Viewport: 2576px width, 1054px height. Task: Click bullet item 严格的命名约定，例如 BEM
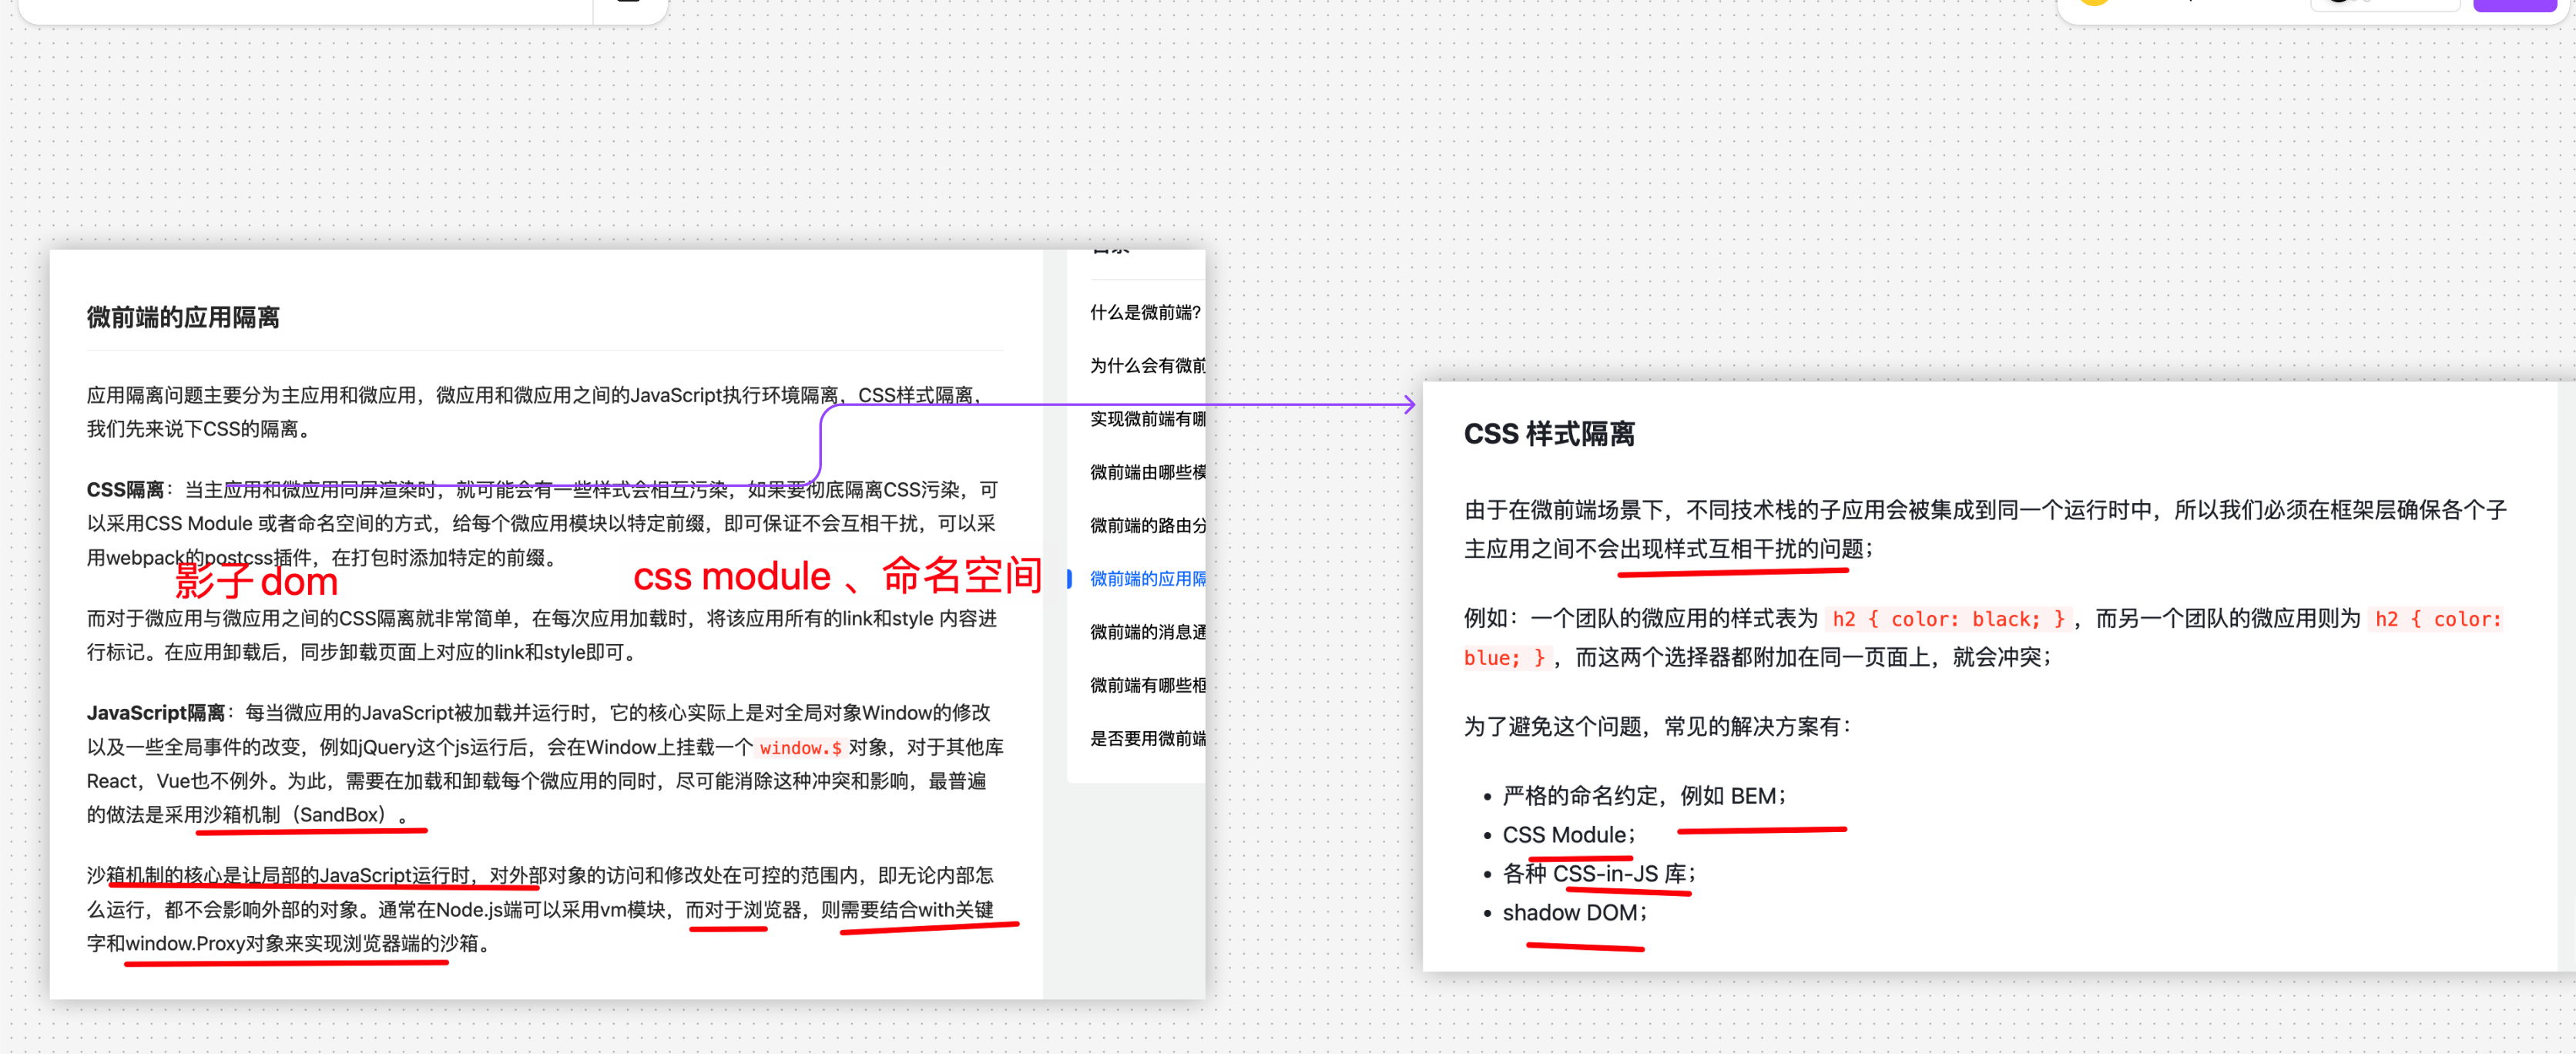pyautogui.click(x=1643, y=795)
